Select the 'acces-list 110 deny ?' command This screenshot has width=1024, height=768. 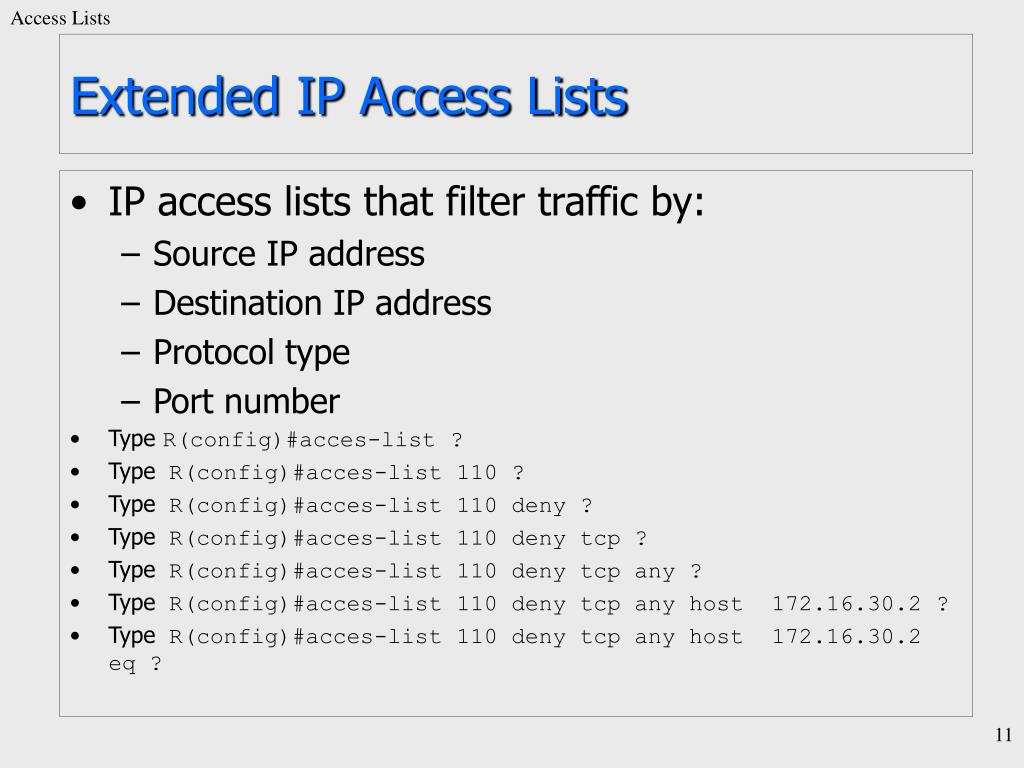[350, 505]
